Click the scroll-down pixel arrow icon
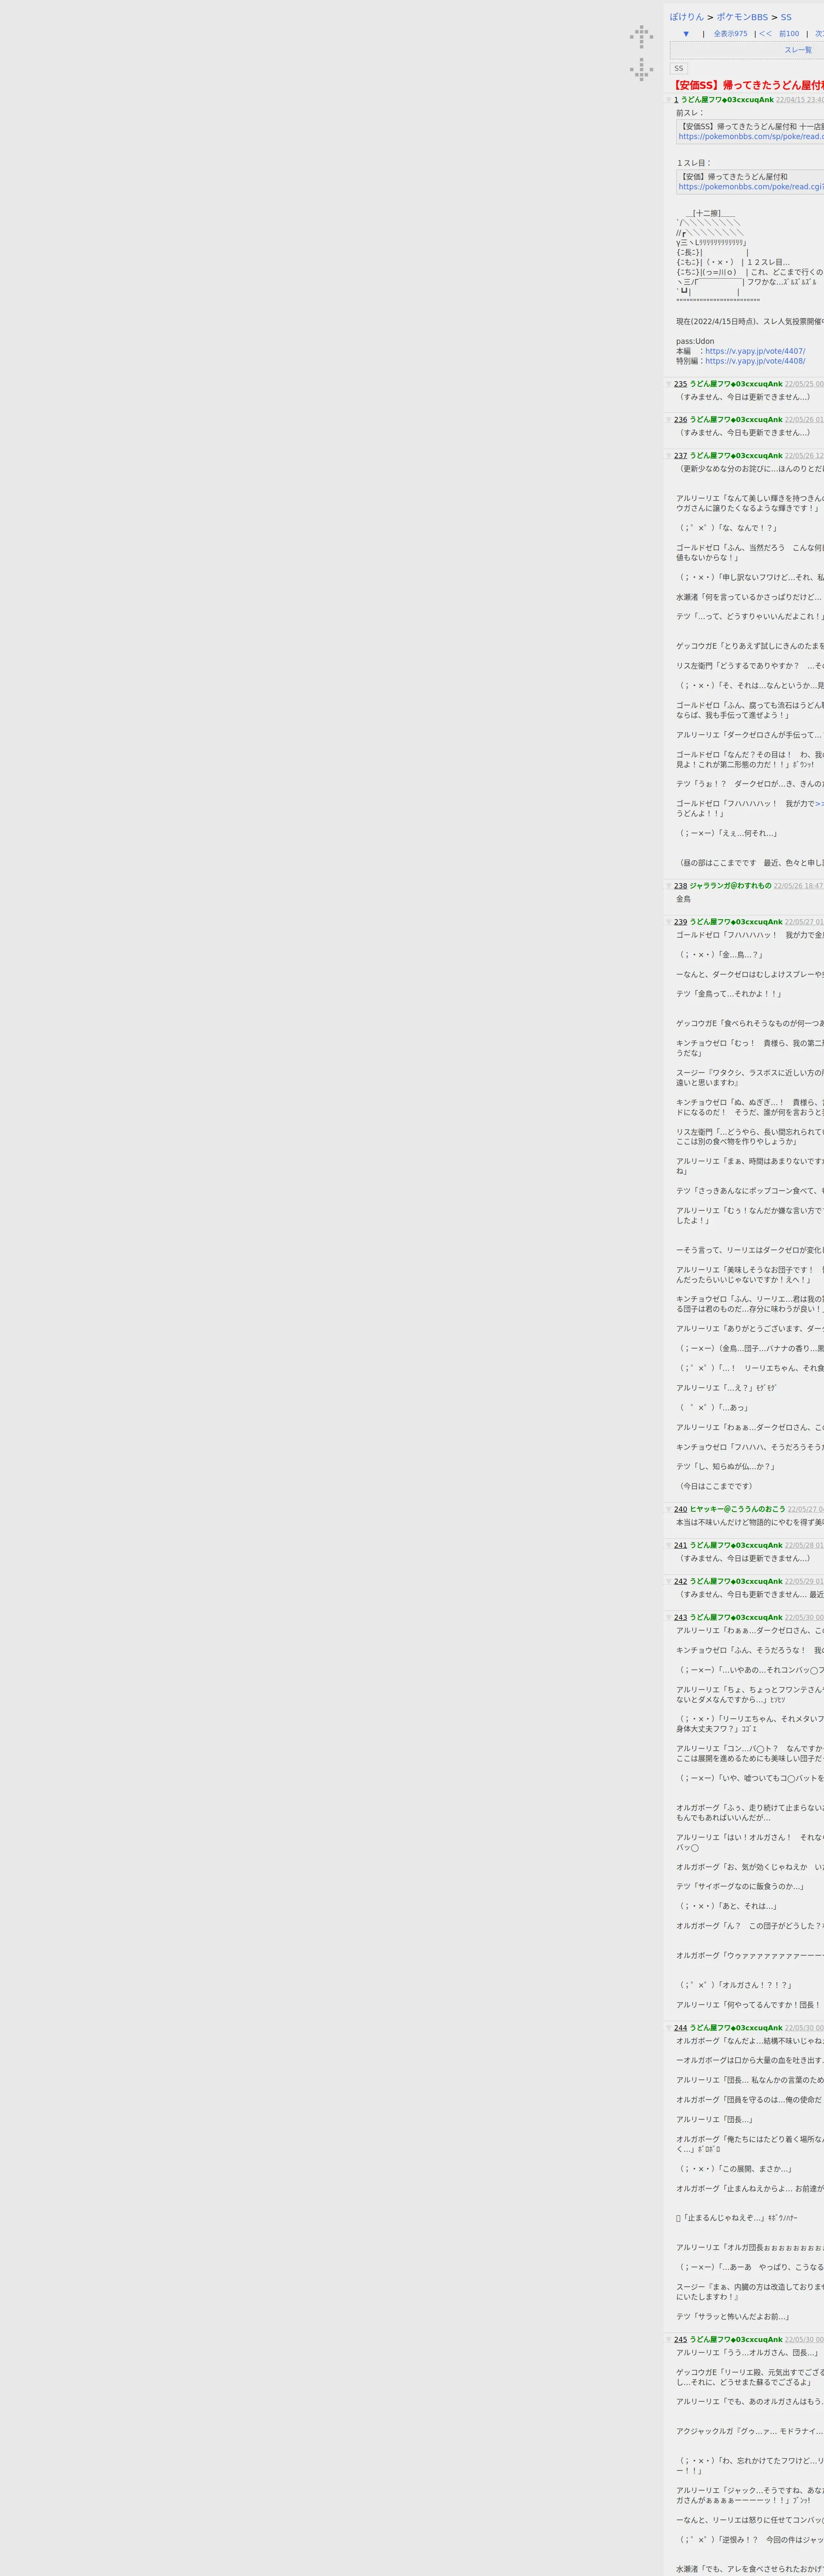The image size is (824, 2576). pyautogui.click(x=641, y=69)
